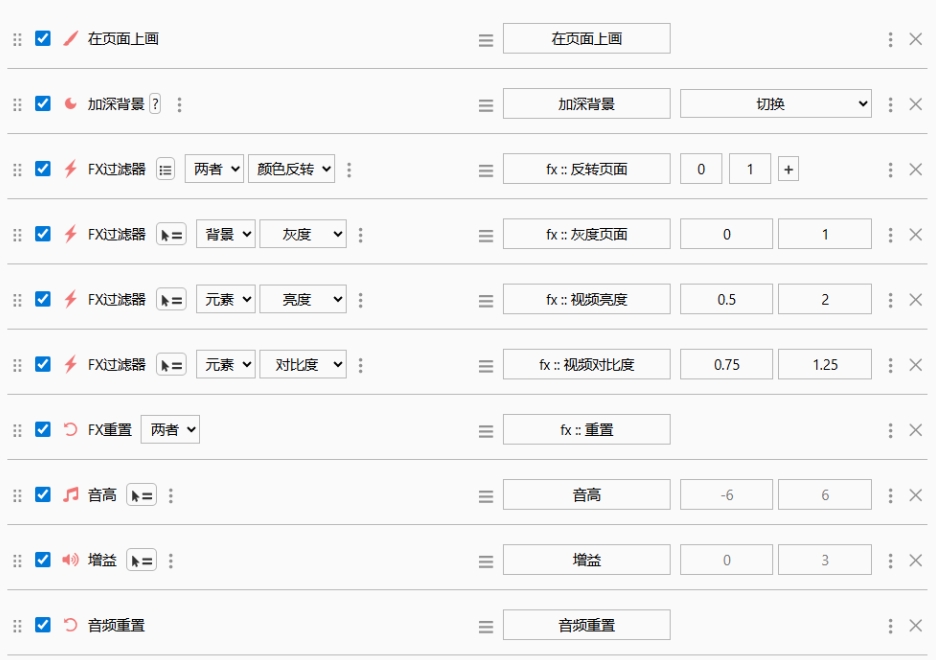
Task: Open the far-right options menu for 增益 row
Action: pos(890,560)
